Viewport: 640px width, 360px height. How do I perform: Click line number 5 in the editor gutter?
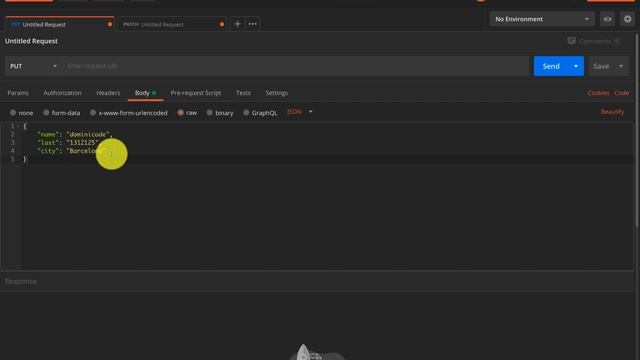pos(13,159)
